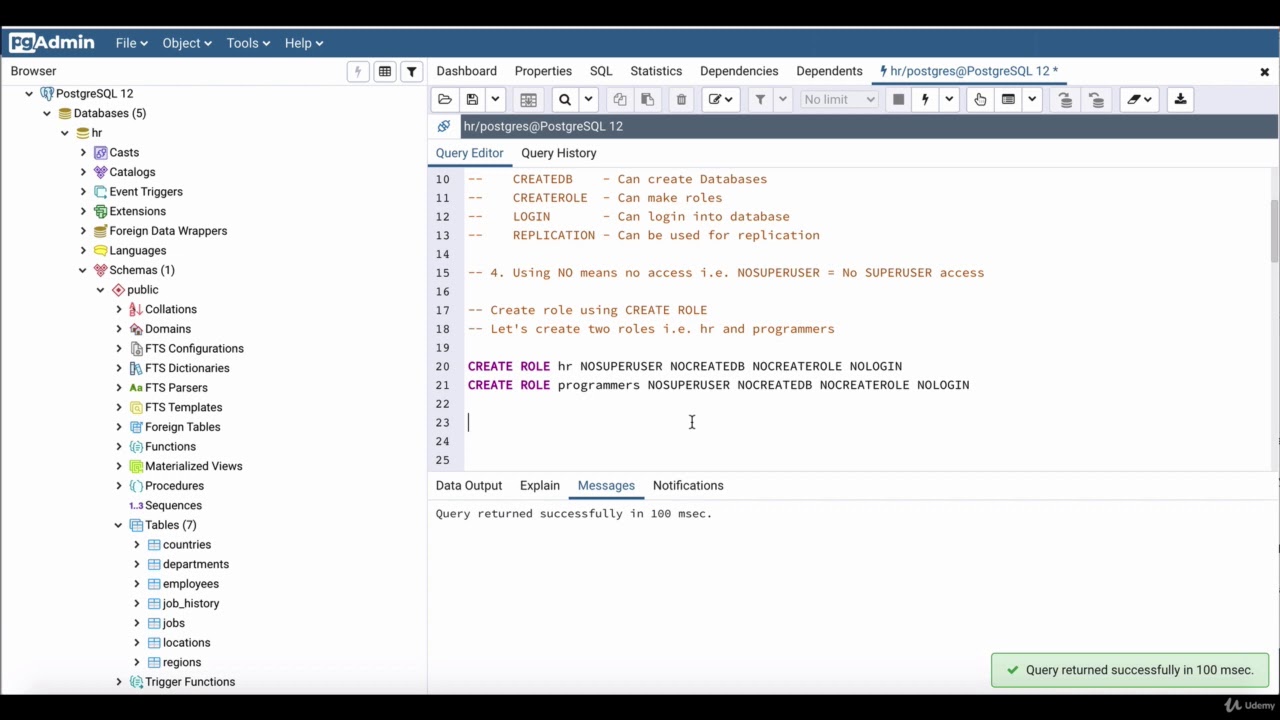The width and height of the screenshot is (1280, 720).
Task: Switch to the Query History tab
Action: click(x=559, y=153)
